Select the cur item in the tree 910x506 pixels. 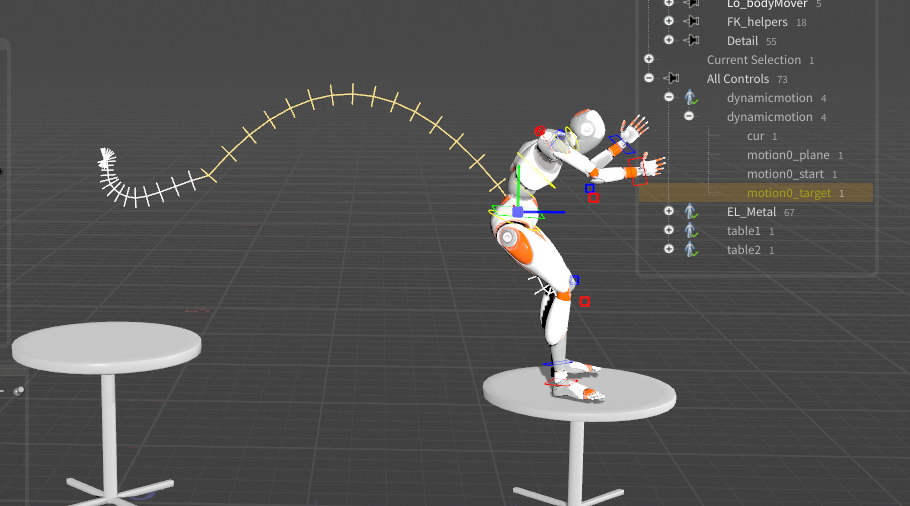[x=755, y=136]
